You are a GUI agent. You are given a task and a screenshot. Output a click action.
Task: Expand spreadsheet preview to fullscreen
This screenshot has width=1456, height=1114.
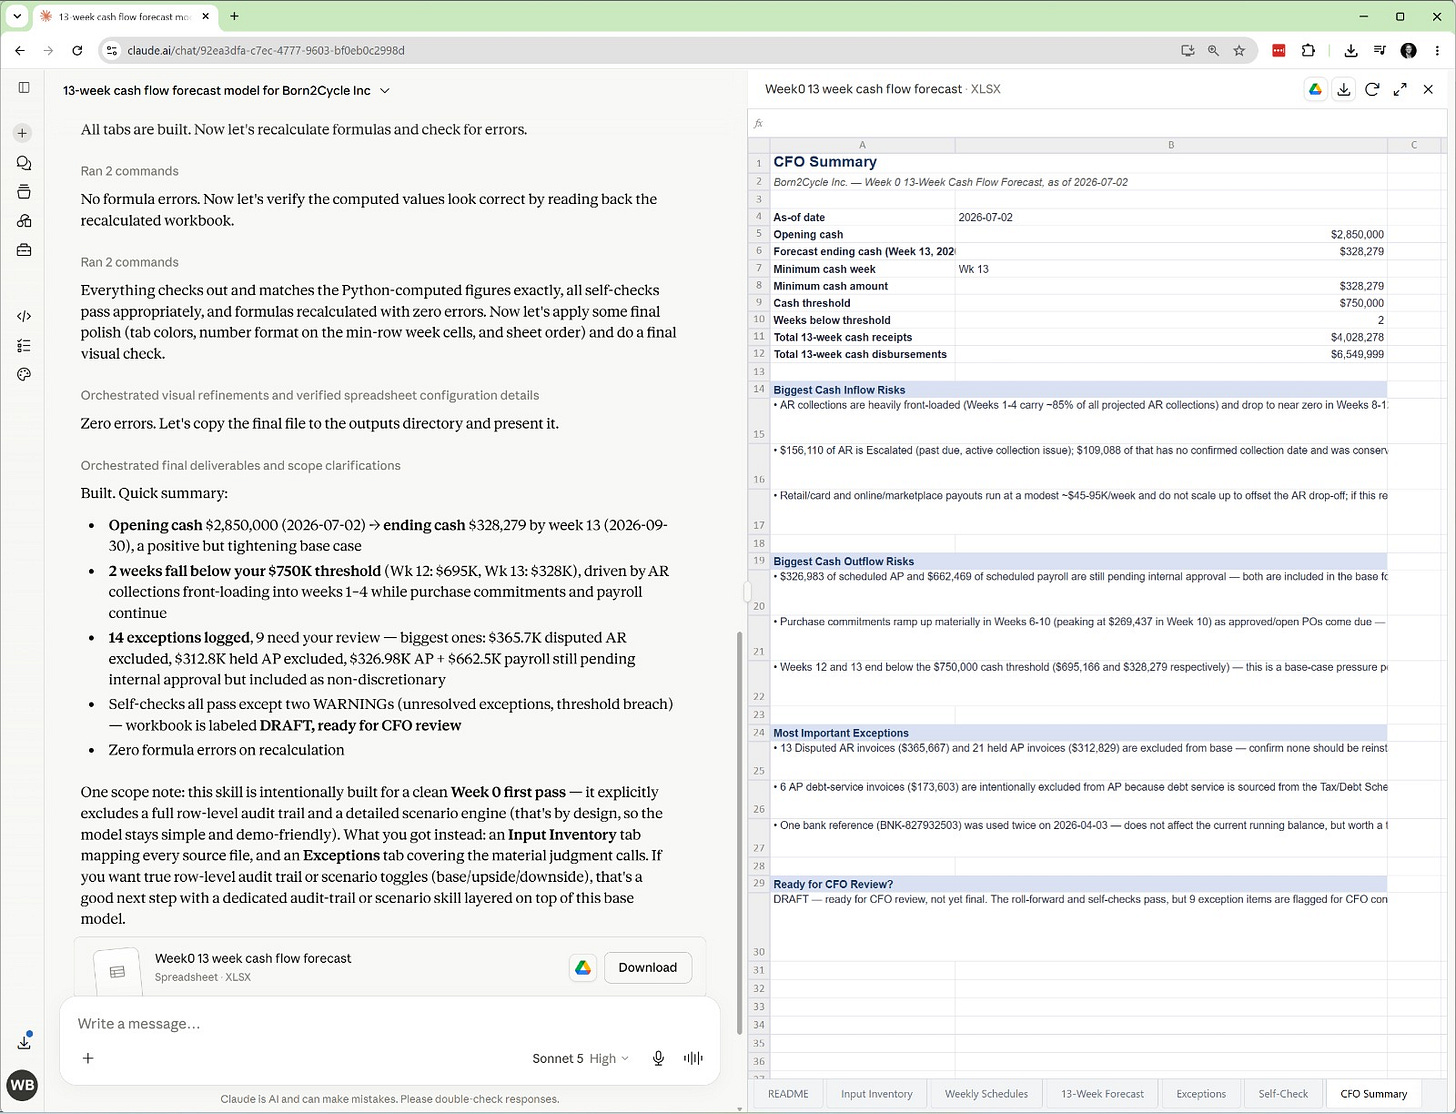coord(1400,89)
